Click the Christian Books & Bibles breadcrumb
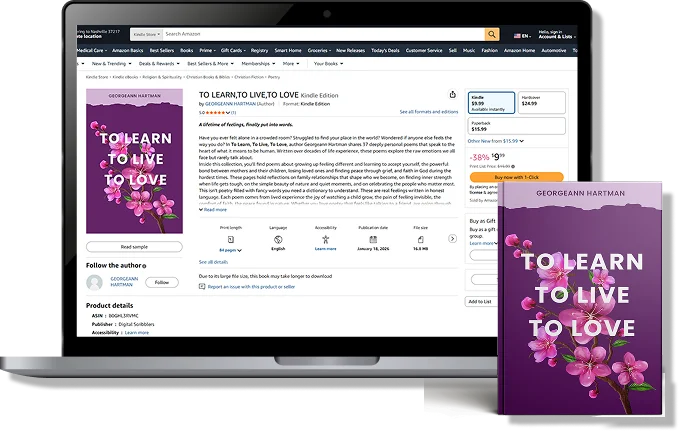The height and width of the screenshot is (431, 679). [208, 77]
